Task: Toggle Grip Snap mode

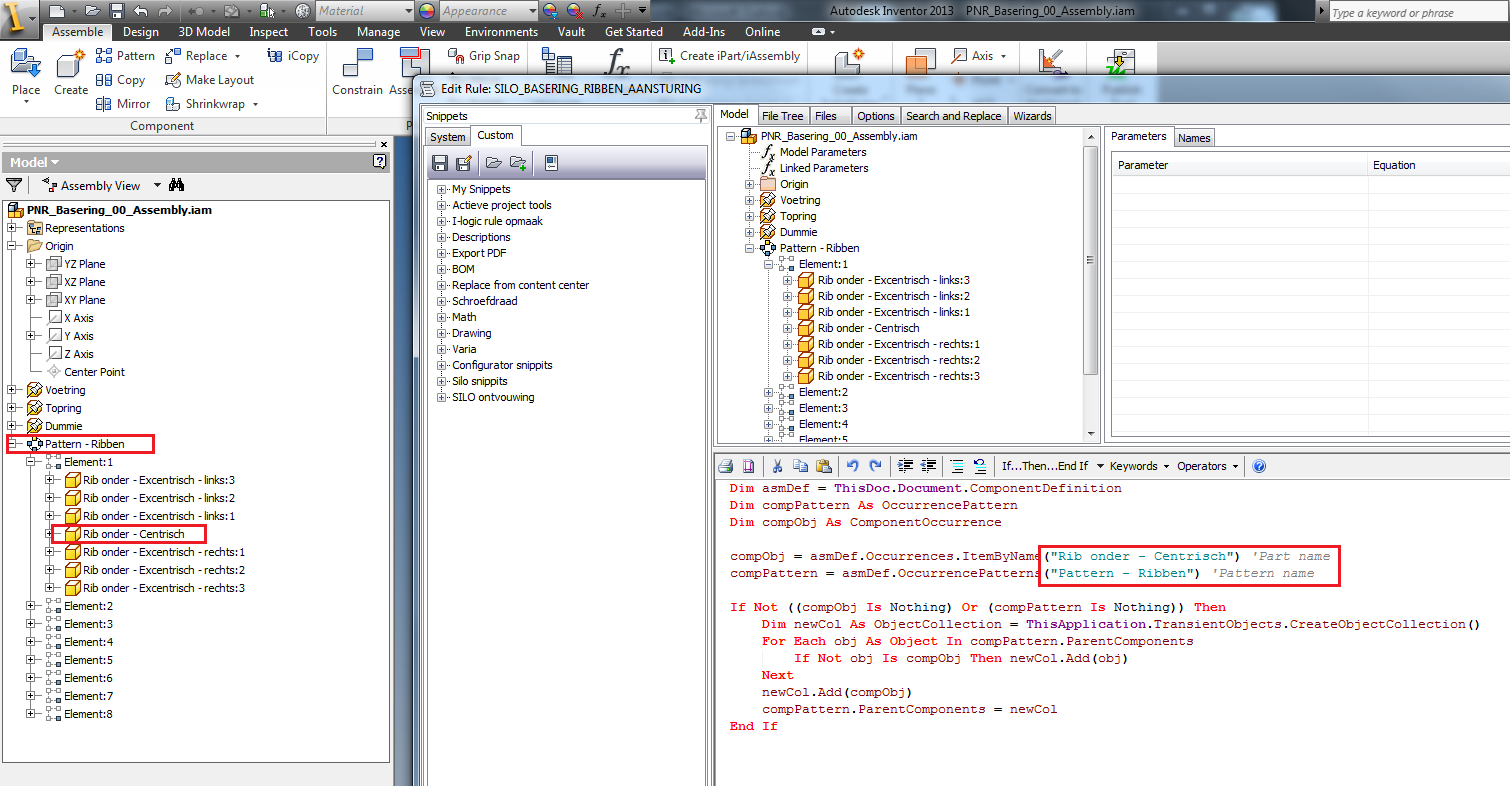Action: pos(484,56)
